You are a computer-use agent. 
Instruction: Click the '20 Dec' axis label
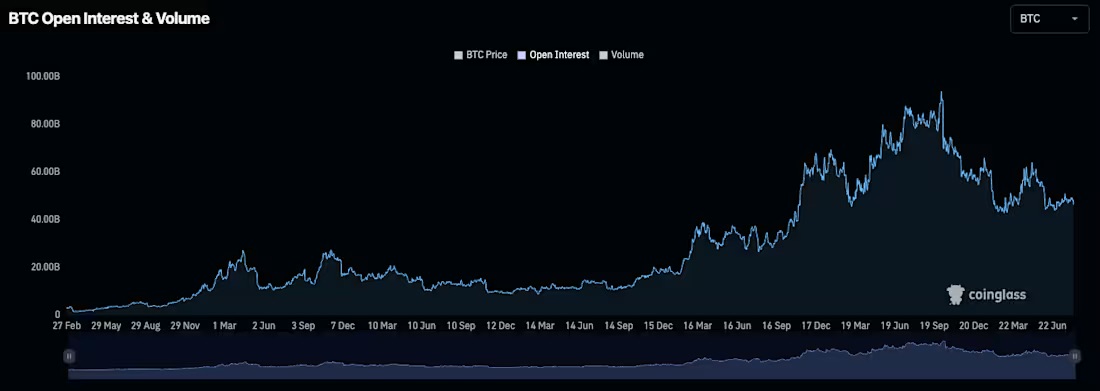[974, 326]
